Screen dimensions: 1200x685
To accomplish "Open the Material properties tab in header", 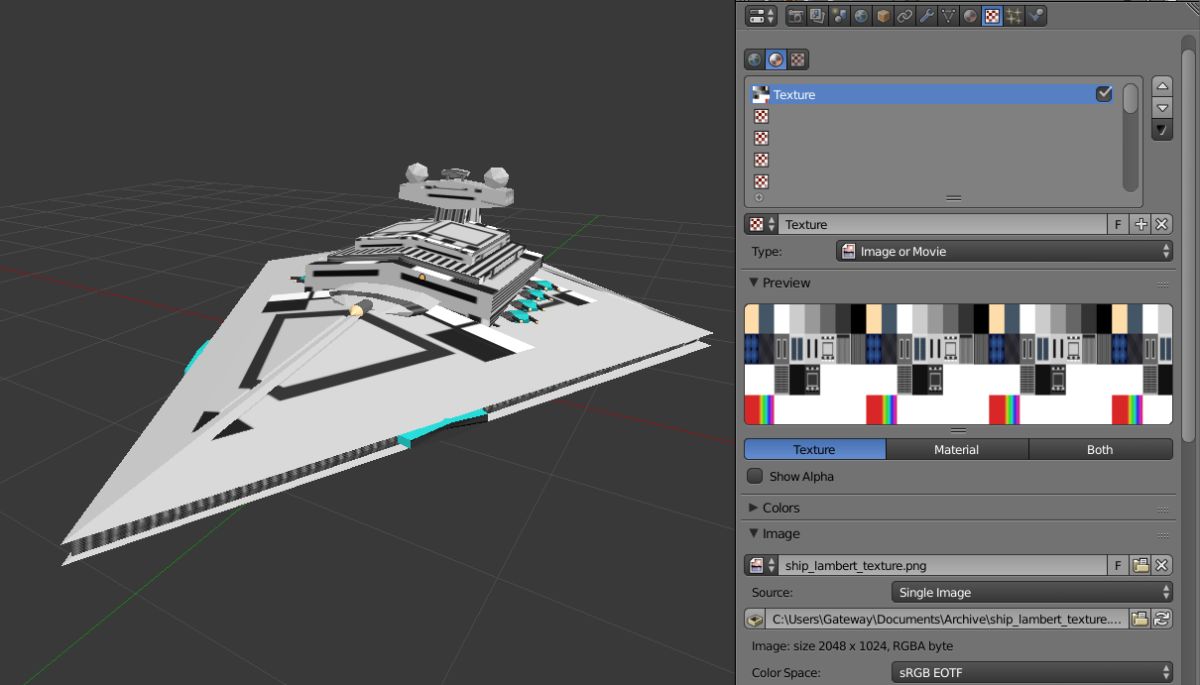I will (970, 15).
